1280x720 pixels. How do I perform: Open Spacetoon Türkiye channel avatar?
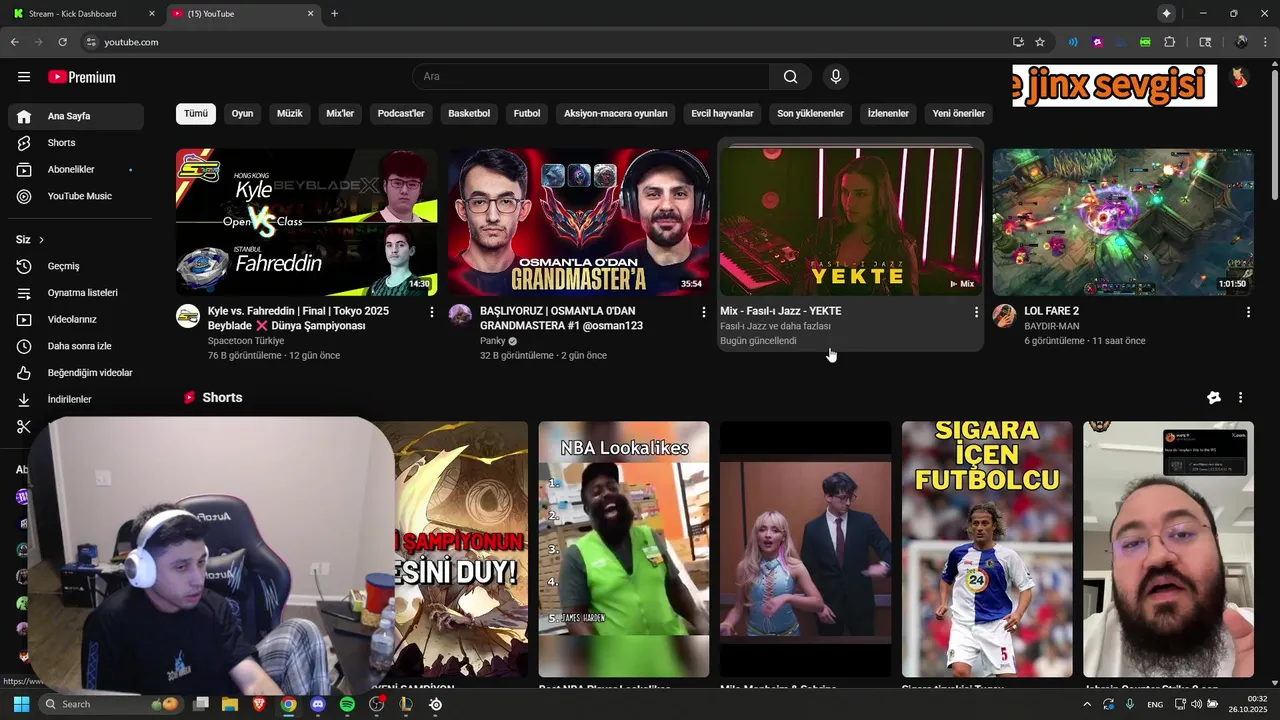[188, 316]
